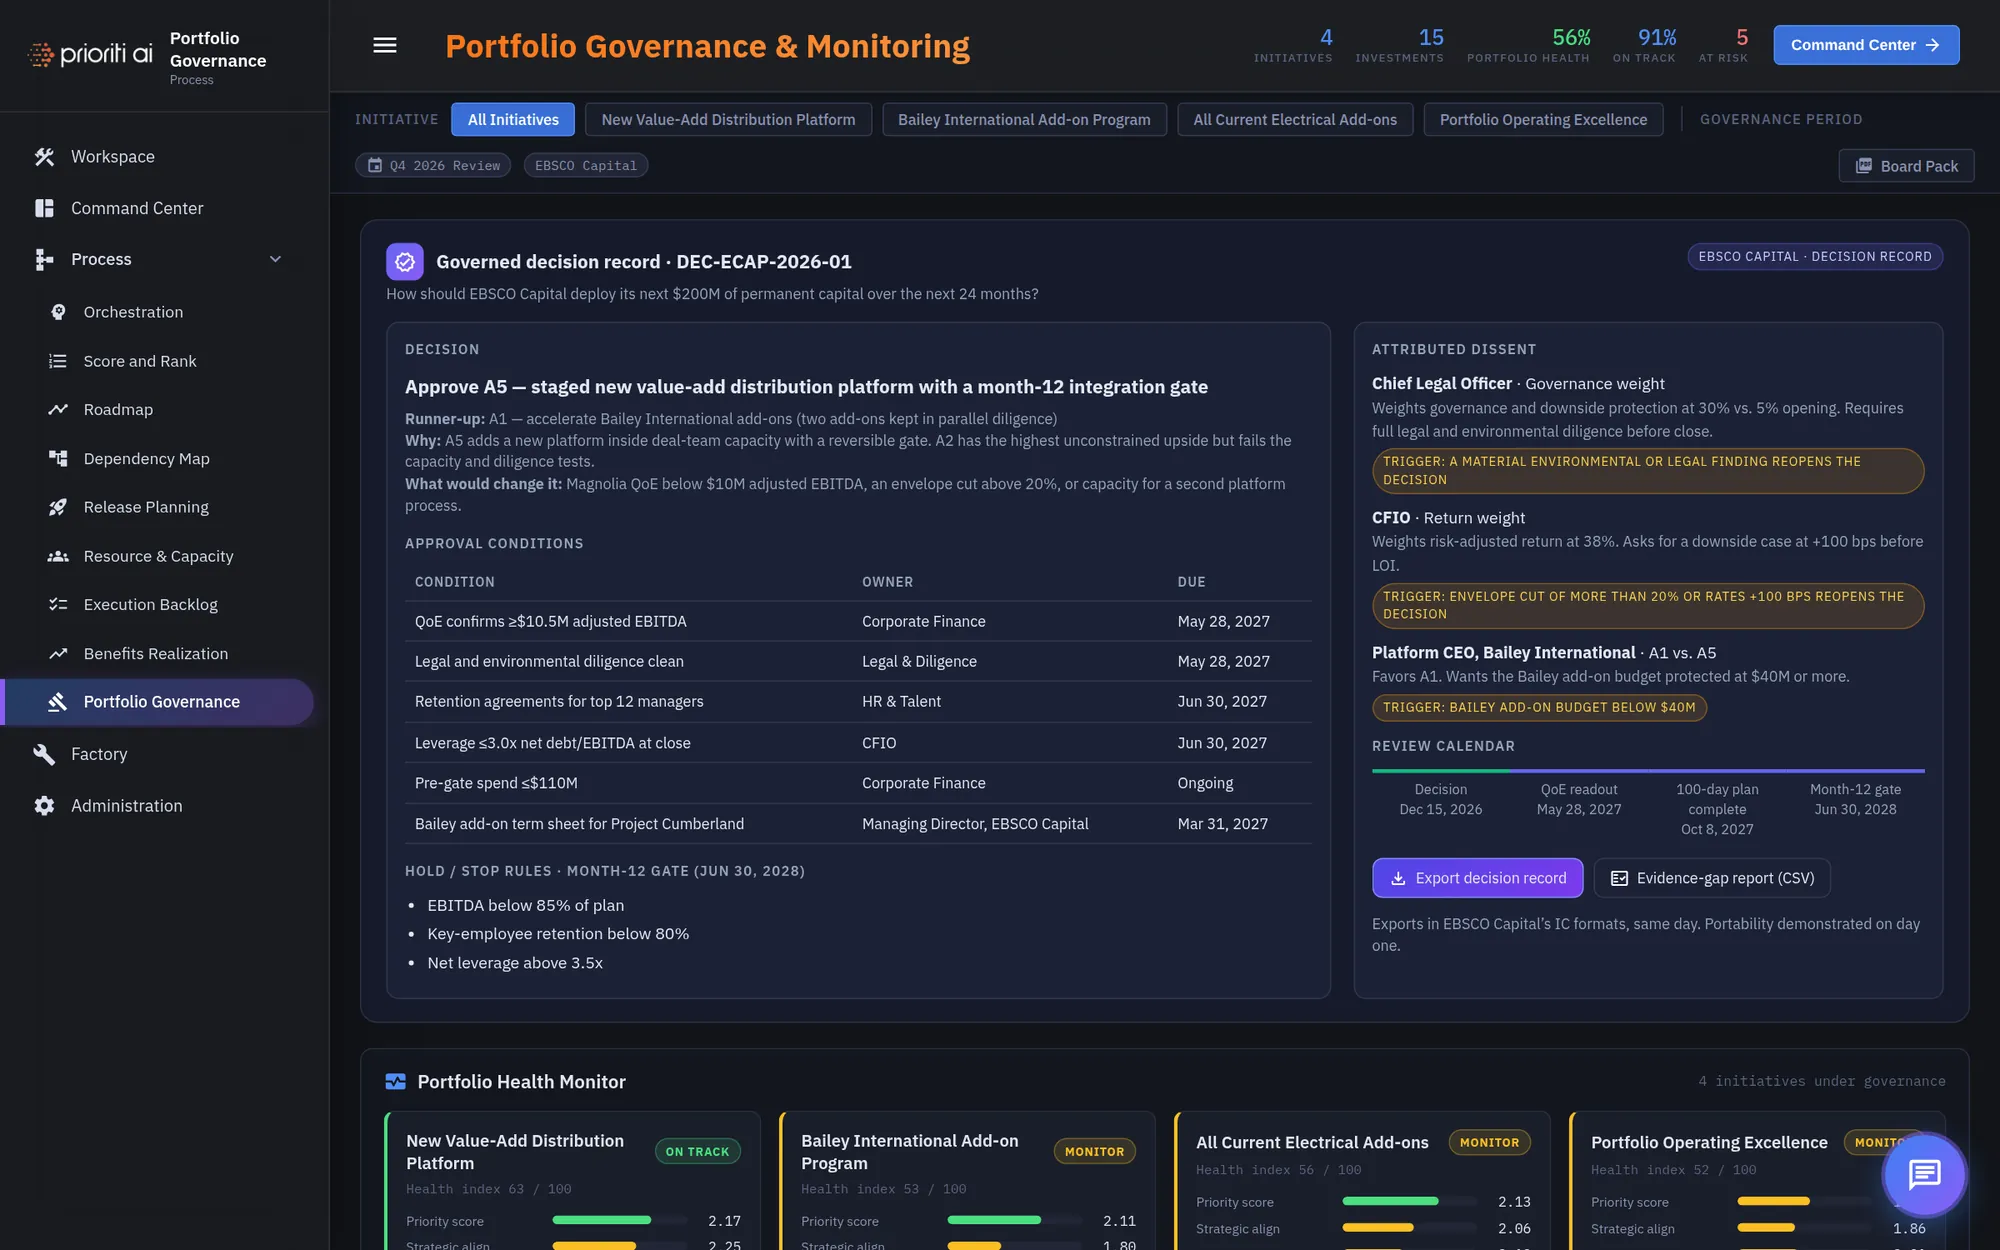Screen dimensions: 2000x1250
Task: Click the governed decision record badge icon
Action: click(x=405, y=262)
